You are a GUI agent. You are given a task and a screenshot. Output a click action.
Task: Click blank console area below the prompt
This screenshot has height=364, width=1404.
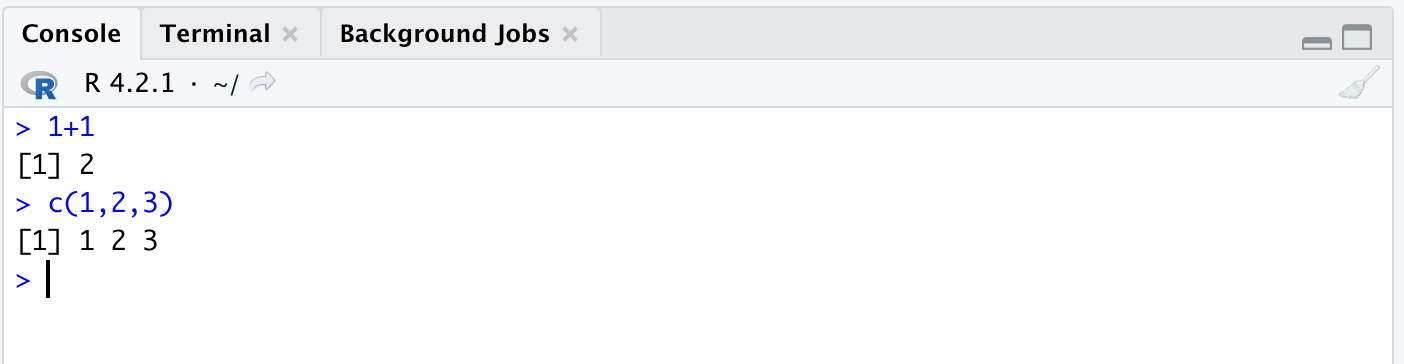click(x=700, y=332)
